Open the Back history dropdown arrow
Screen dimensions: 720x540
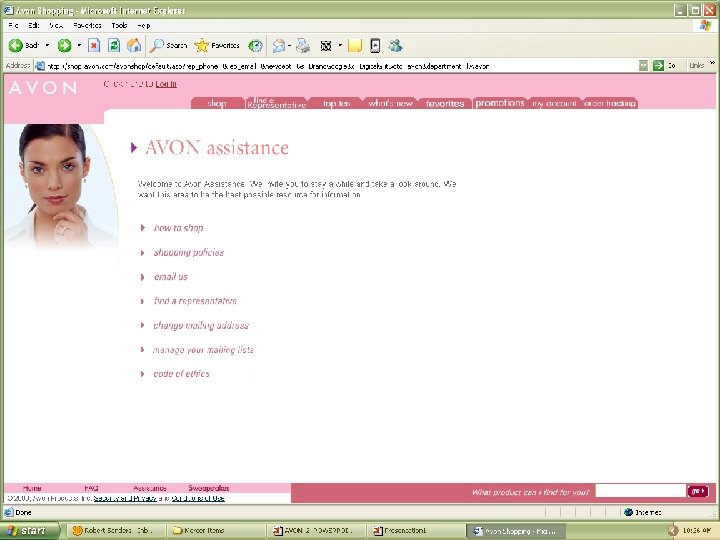[x=47, y=45]
